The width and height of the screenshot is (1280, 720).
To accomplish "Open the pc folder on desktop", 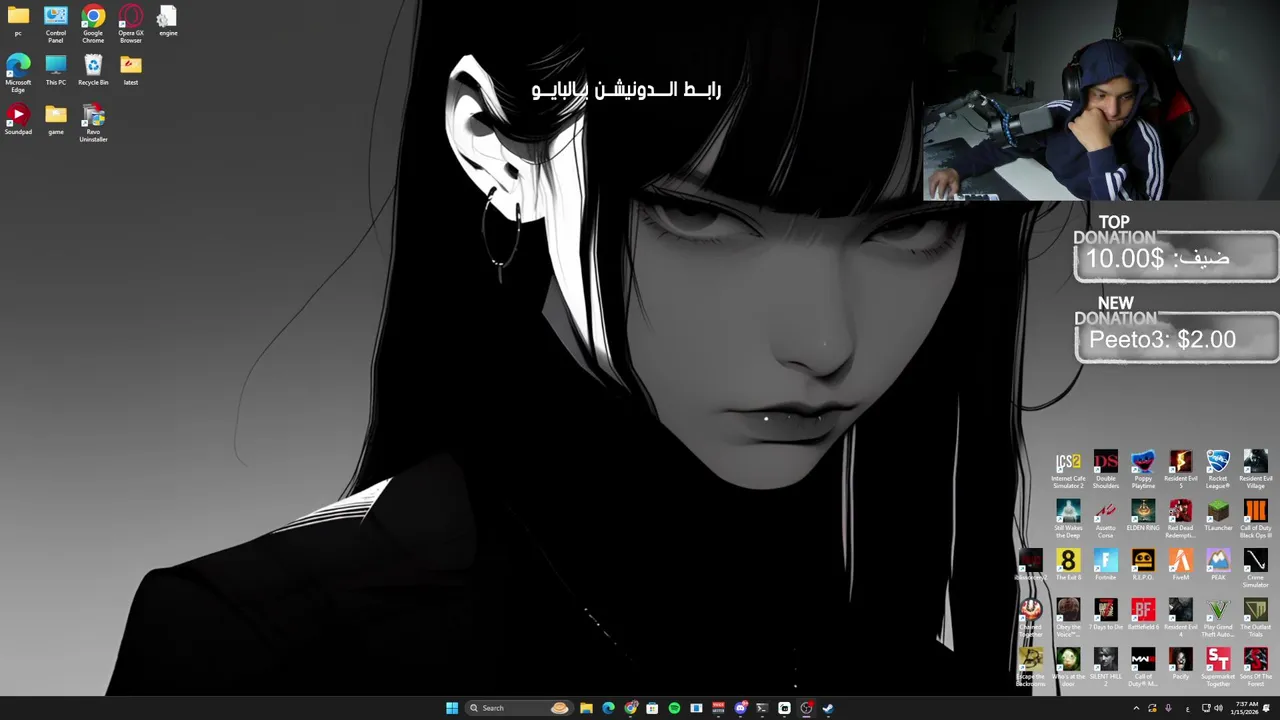I will click(18, 21).
